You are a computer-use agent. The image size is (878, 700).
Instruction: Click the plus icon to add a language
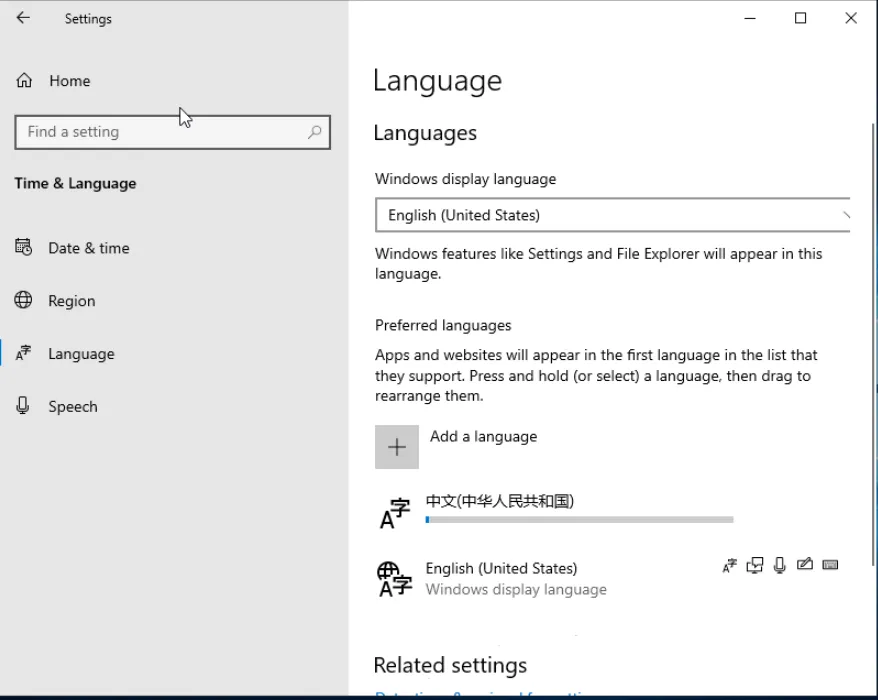[x=397, y=447]
